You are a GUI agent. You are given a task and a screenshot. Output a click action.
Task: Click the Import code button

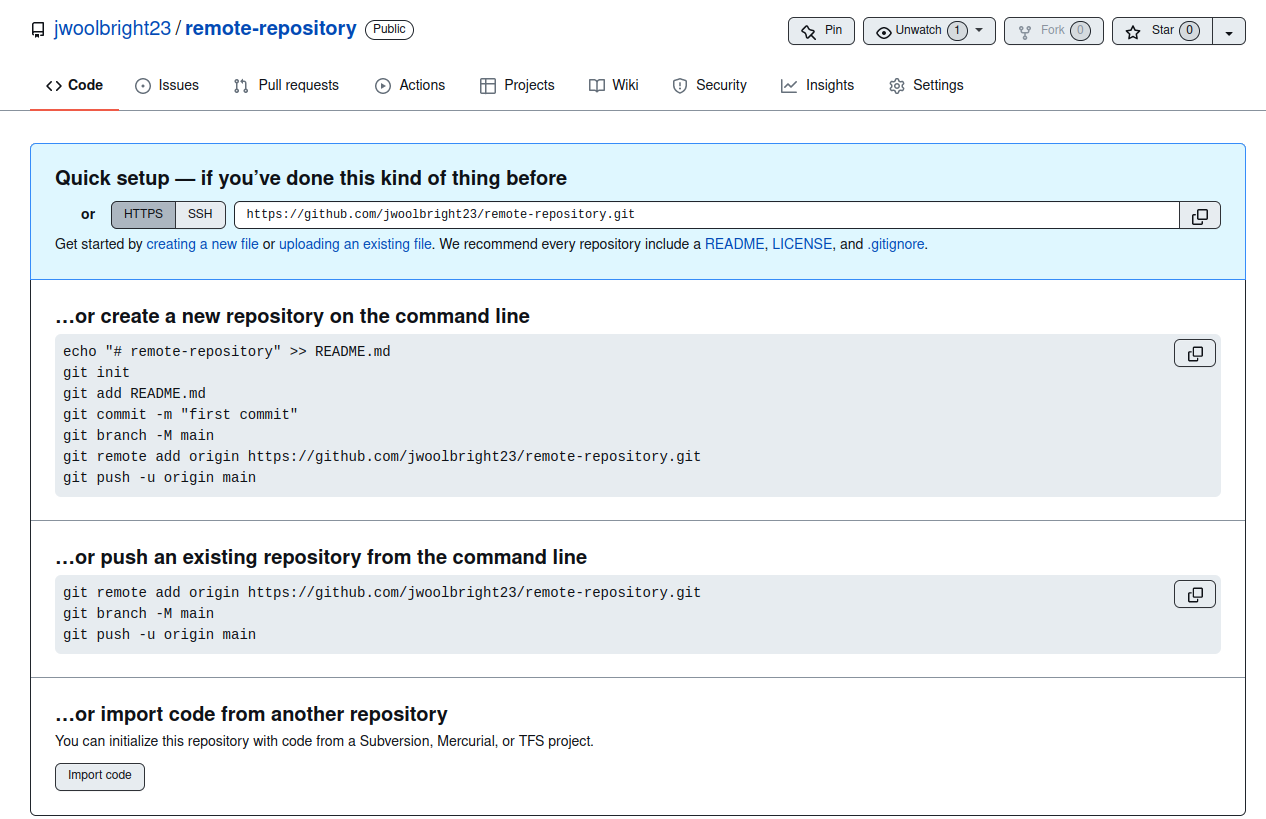pyautogui.click(x=100, y=776)
